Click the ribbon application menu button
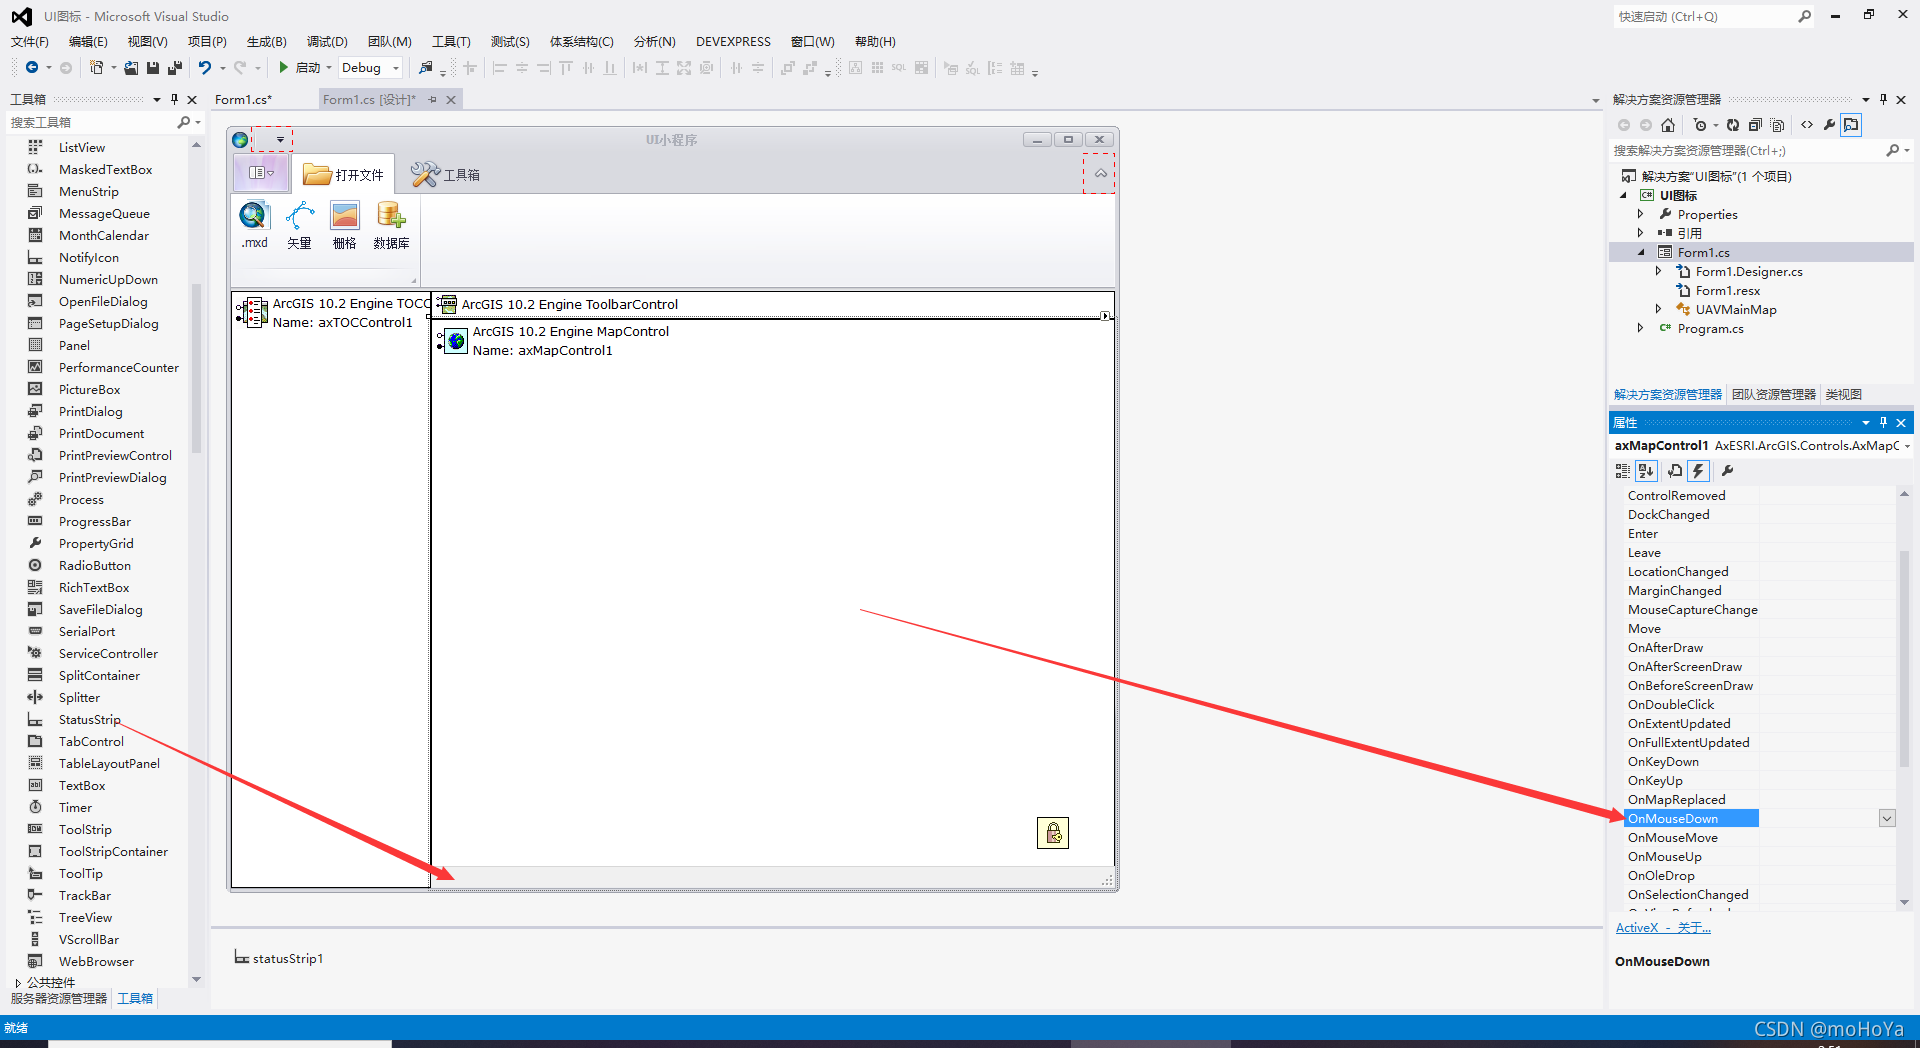The height and width of the screenshot is (1048, 1920). [x=261, y=173]
